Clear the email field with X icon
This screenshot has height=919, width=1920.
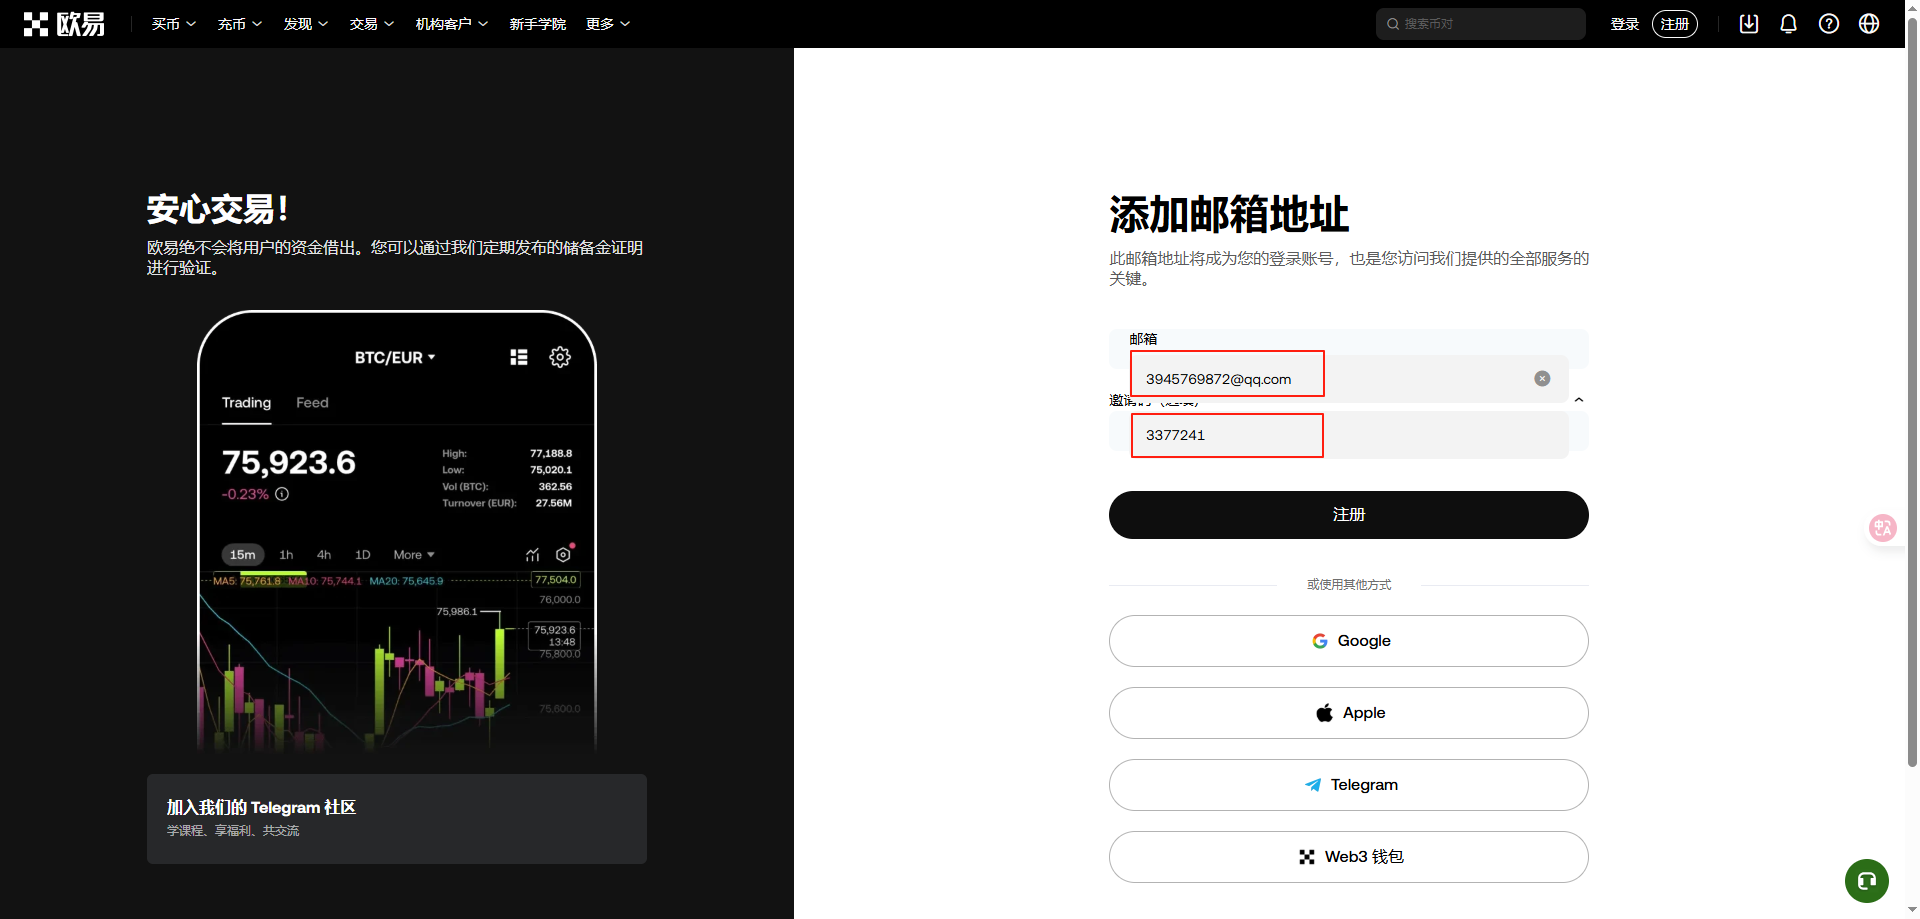[x=1542, y=379]
